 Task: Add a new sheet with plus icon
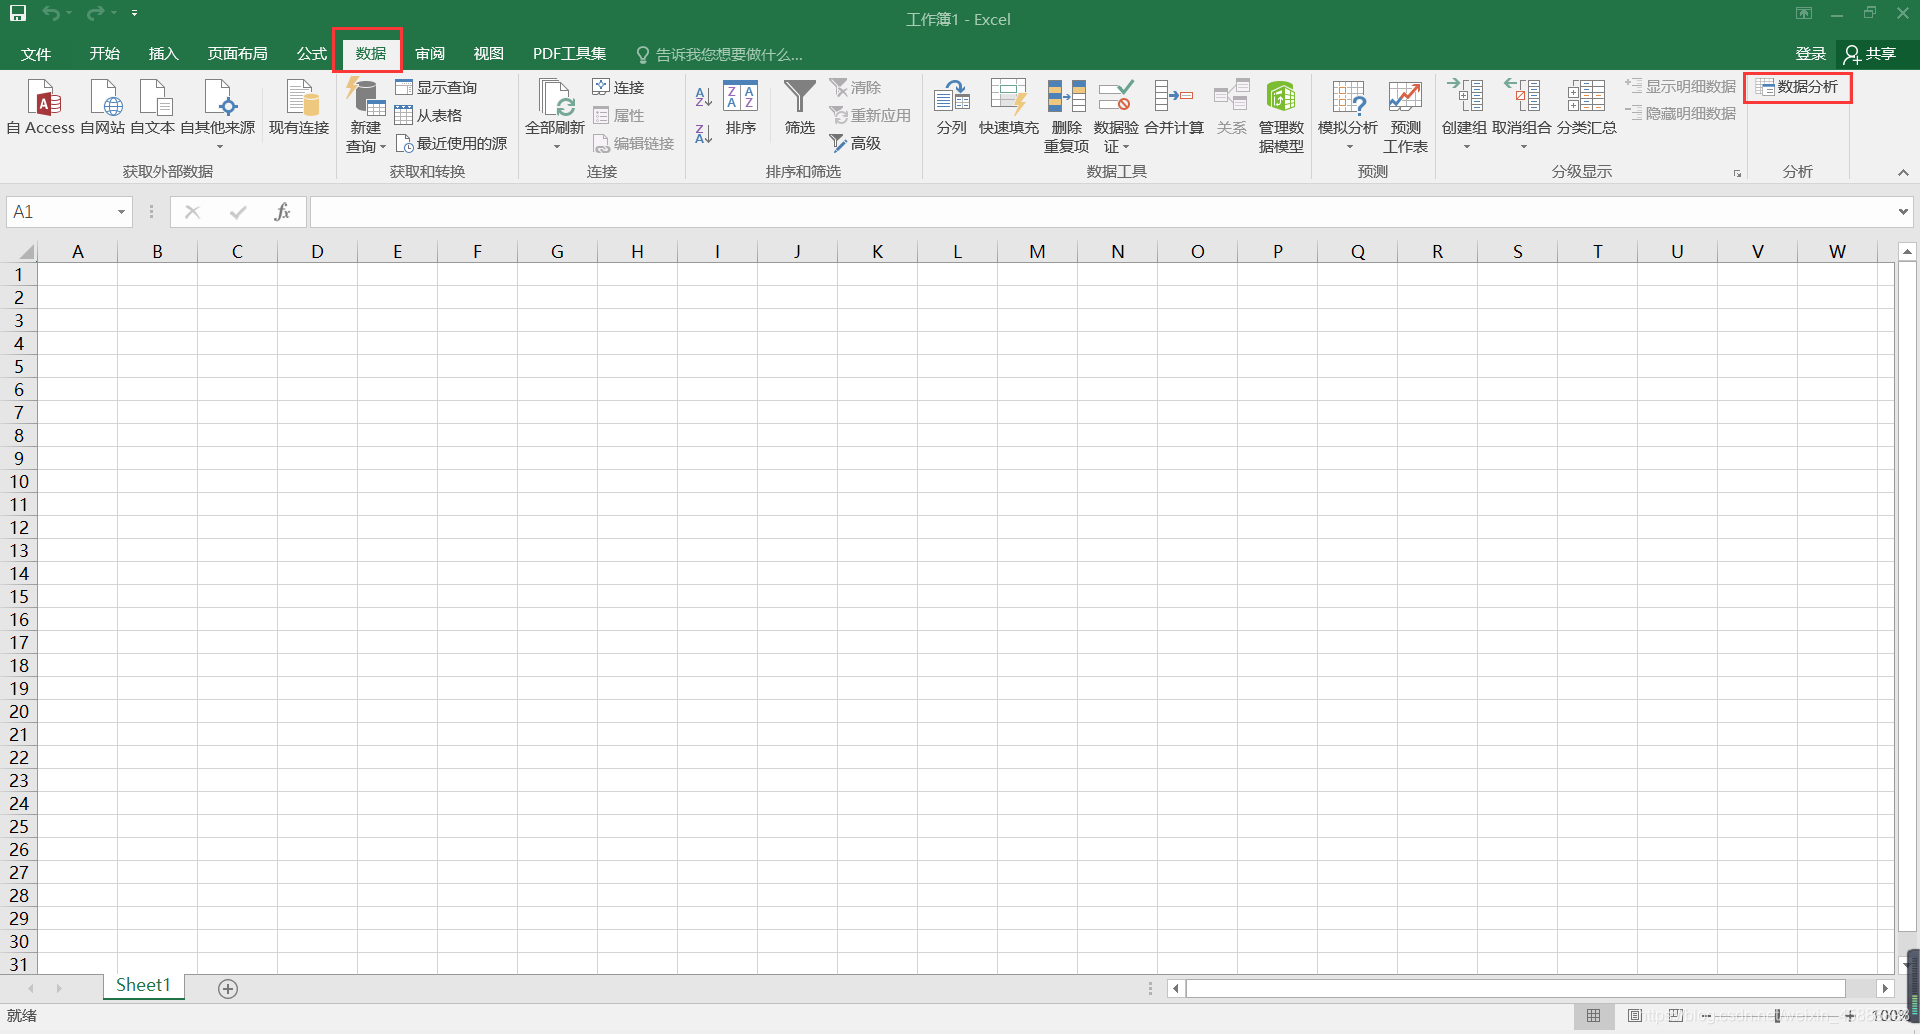tap(228, 989)
